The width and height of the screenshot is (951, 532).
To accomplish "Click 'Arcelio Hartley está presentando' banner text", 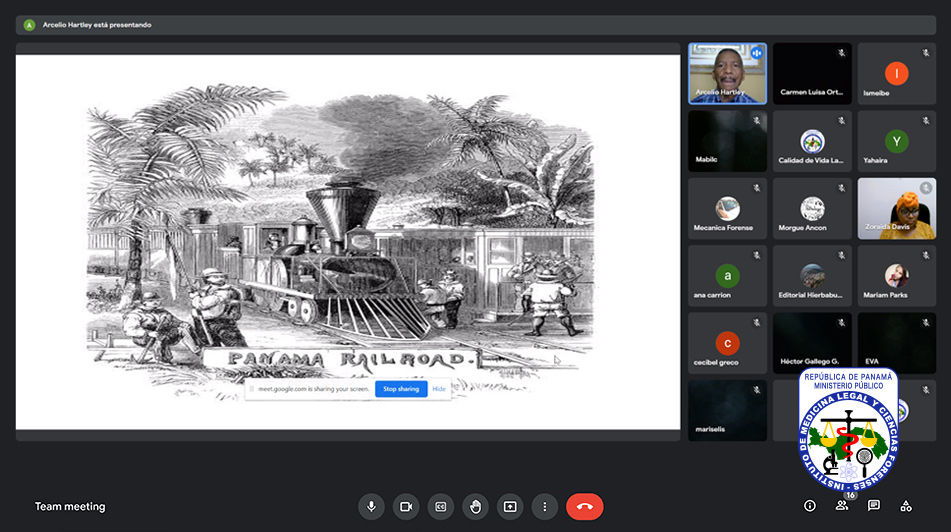I will coord(97,25).
